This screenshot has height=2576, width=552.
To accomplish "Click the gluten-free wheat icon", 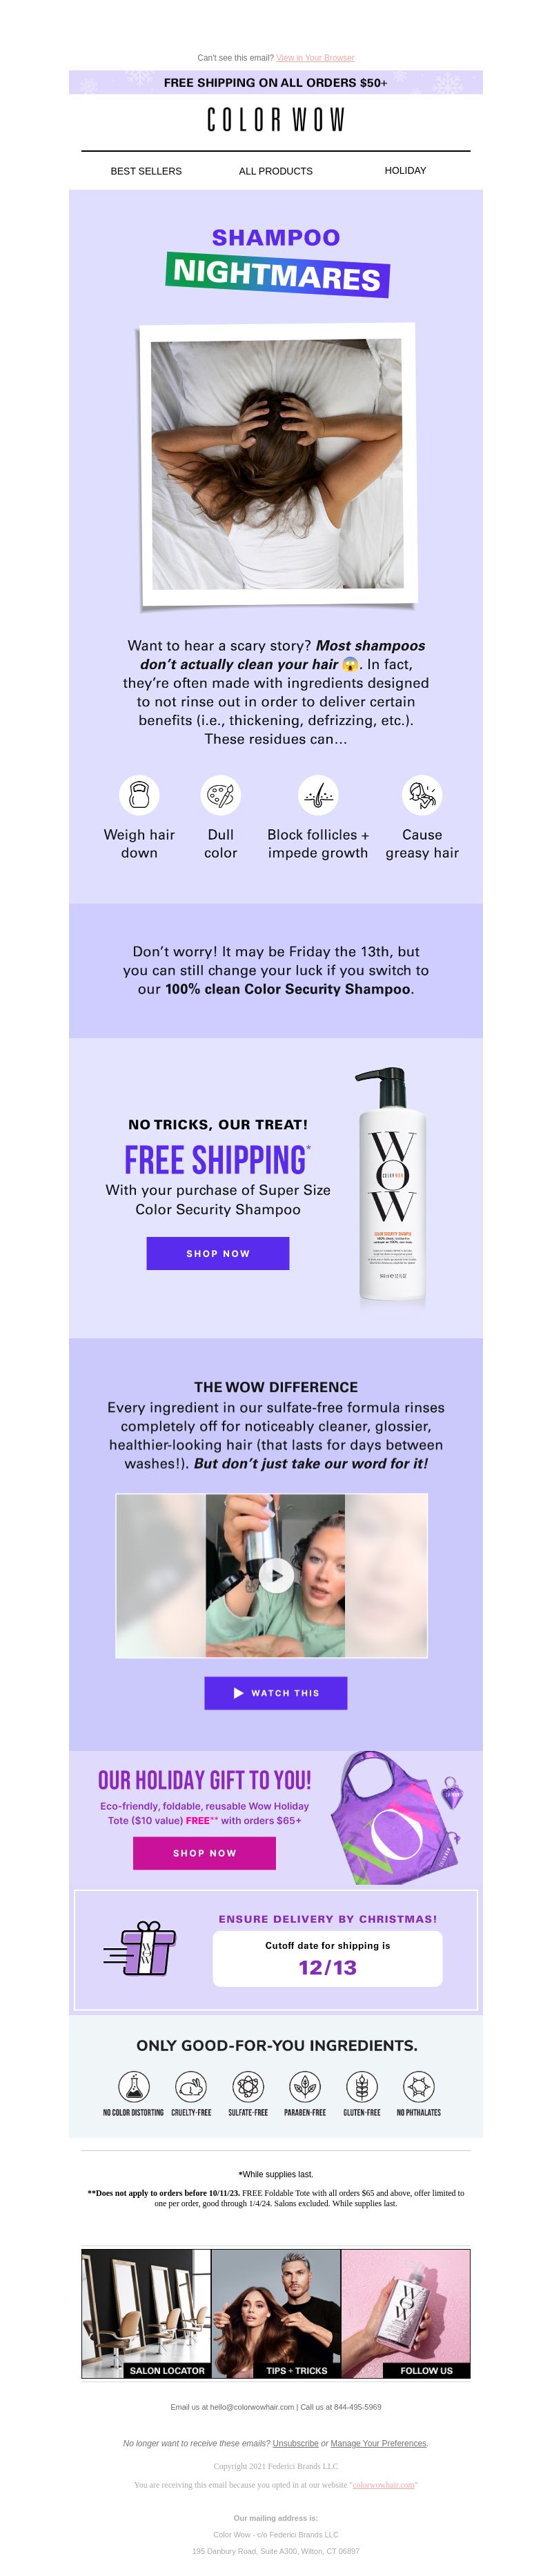I will (x=362, y=2086).
